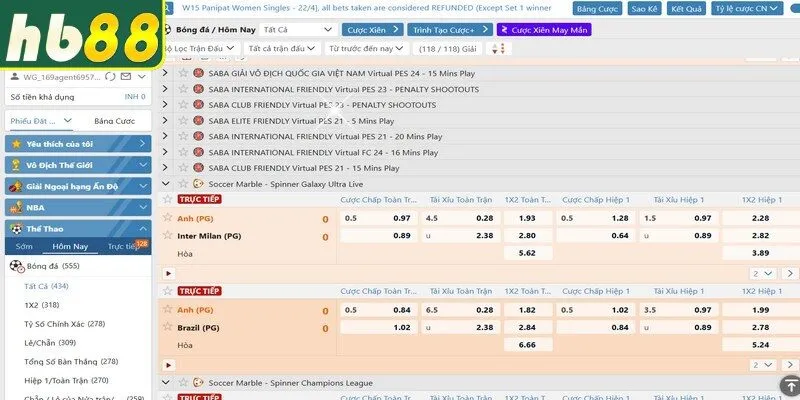Viewport: 800px width, 400px height.
Task: Click the refresh icon next to username
Action: click(110, 77)
